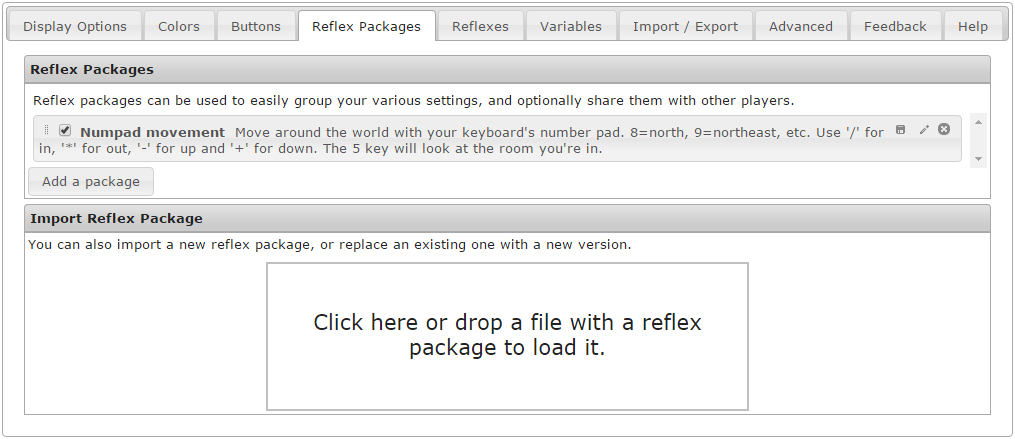
Task: Click the Help tab
Action: tap(972, 27)
